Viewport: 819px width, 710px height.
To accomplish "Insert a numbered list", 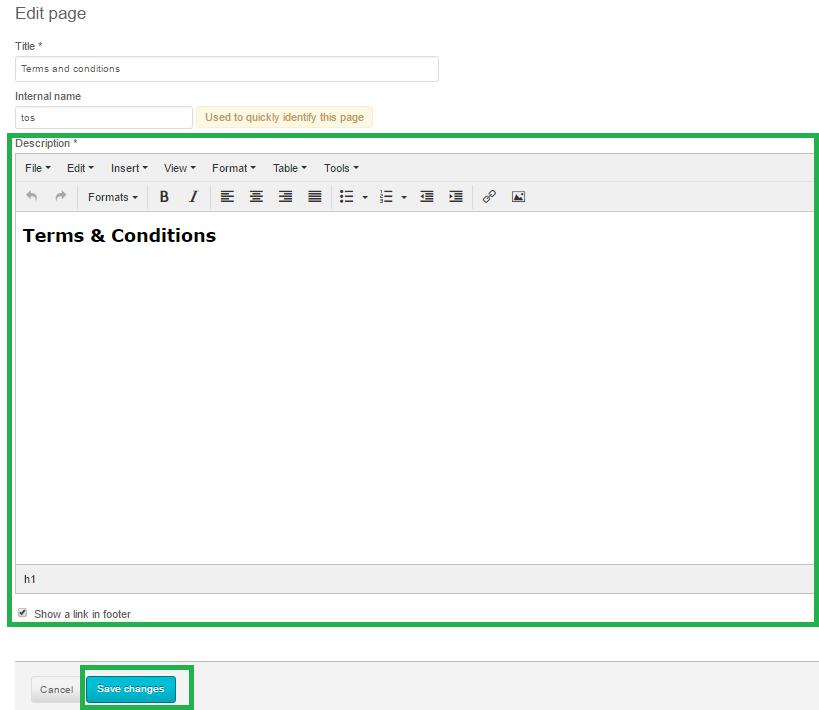I will (386, 196).
